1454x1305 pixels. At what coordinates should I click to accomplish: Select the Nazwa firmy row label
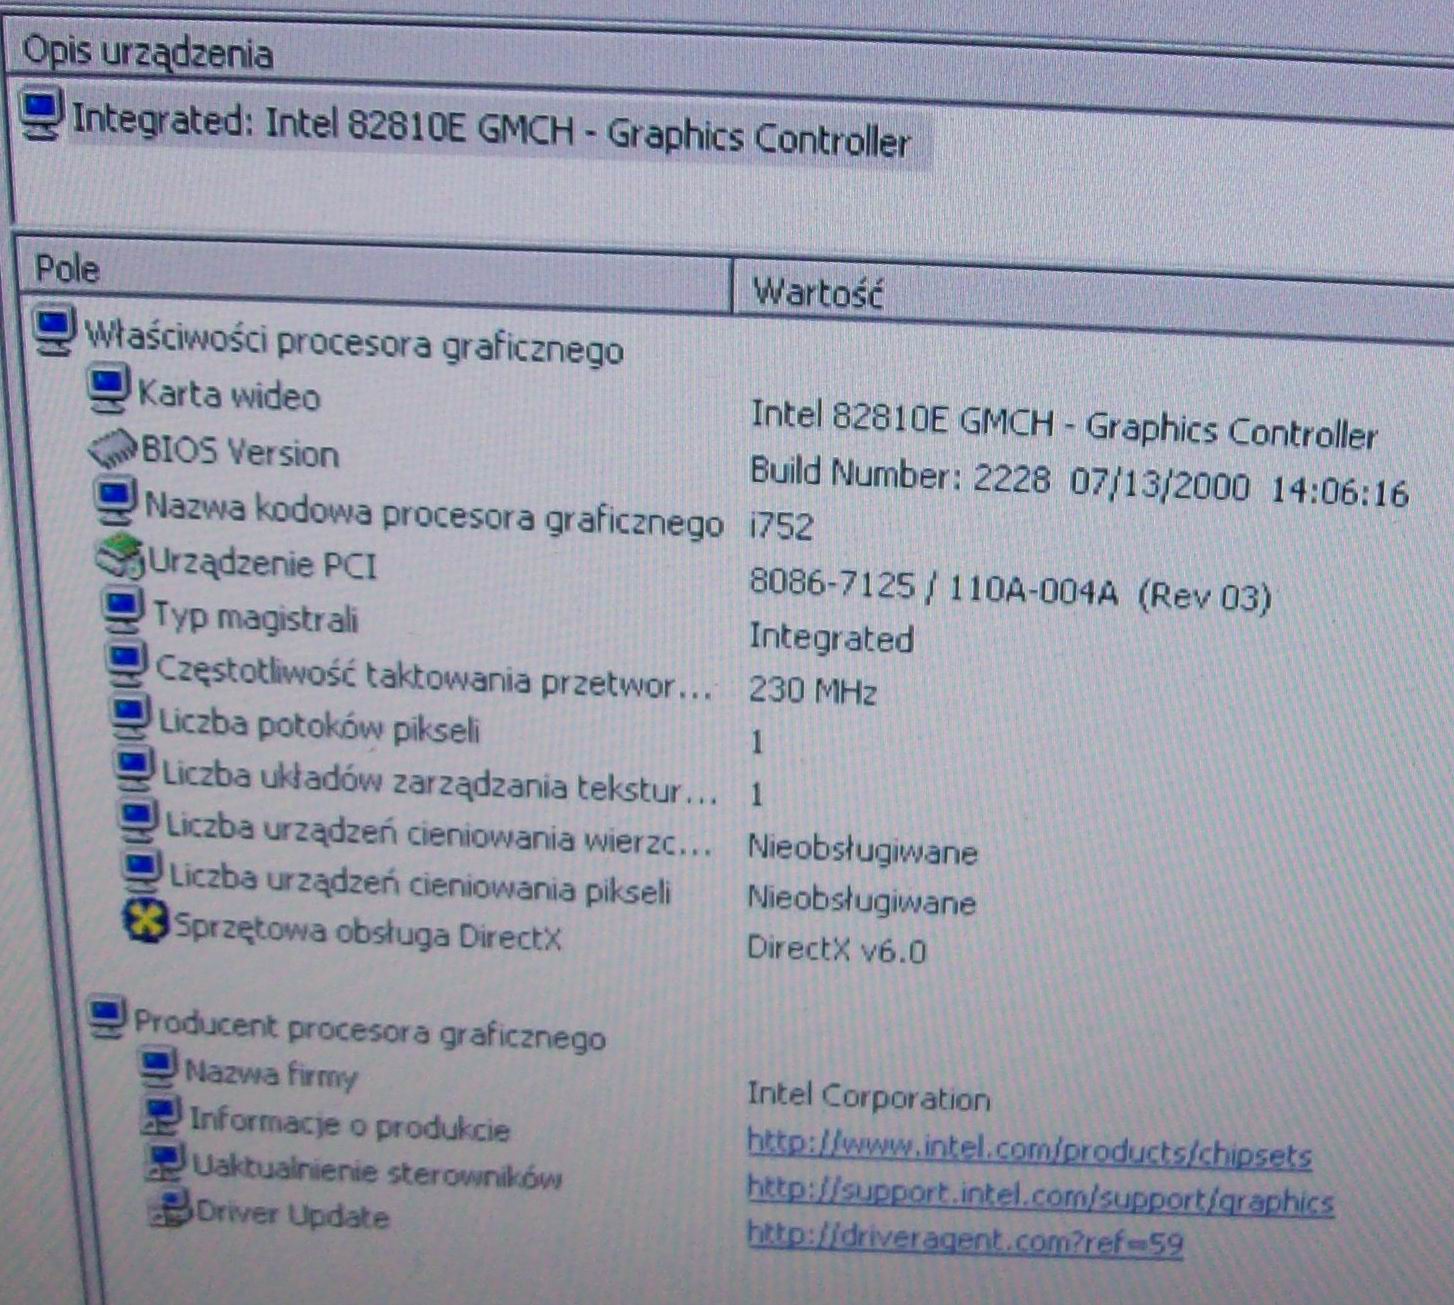tap(271, 1074)
